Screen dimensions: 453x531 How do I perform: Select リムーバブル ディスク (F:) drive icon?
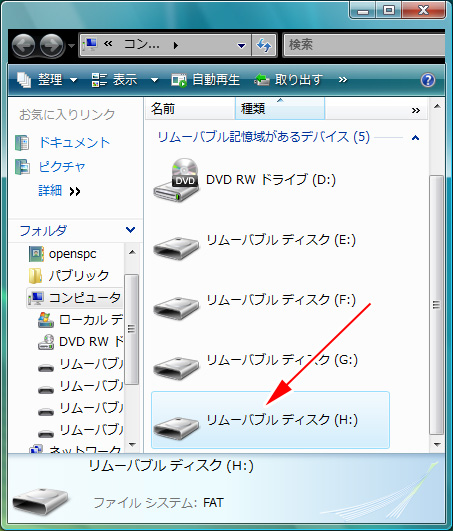click(175, 308)
